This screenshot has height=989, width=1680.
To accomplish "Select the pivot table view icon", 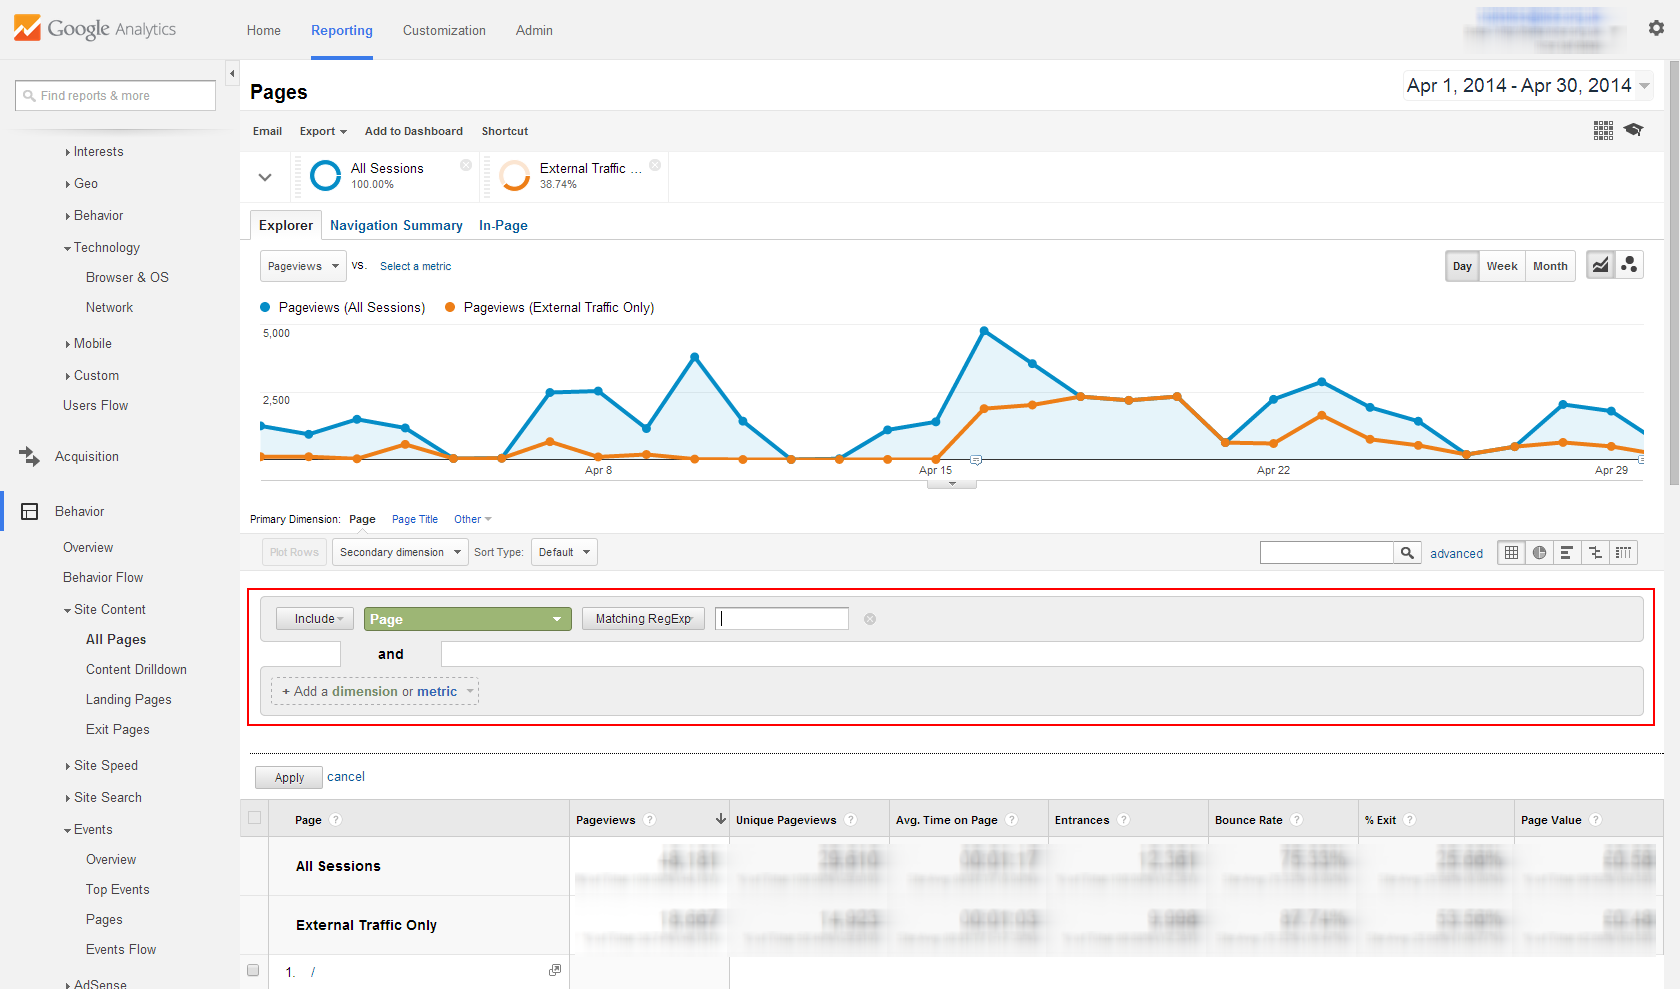I will coord(1623,553).
